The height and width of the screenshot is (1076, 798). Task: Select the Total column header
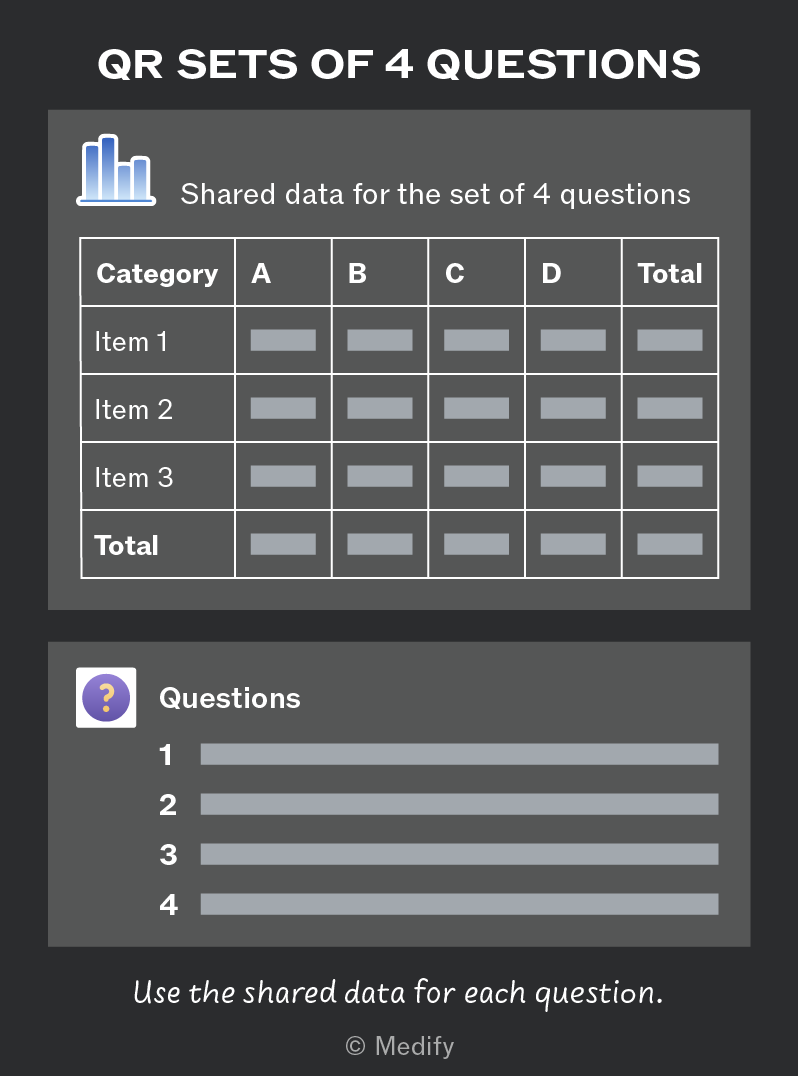pos(670,273)
